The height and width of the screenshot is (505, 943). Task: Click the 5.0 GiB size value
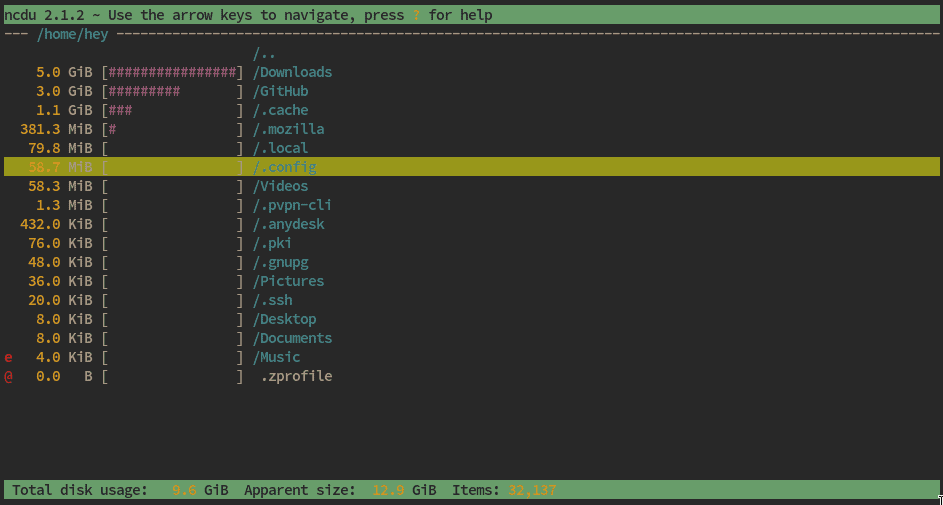click(x=64, y=73)
